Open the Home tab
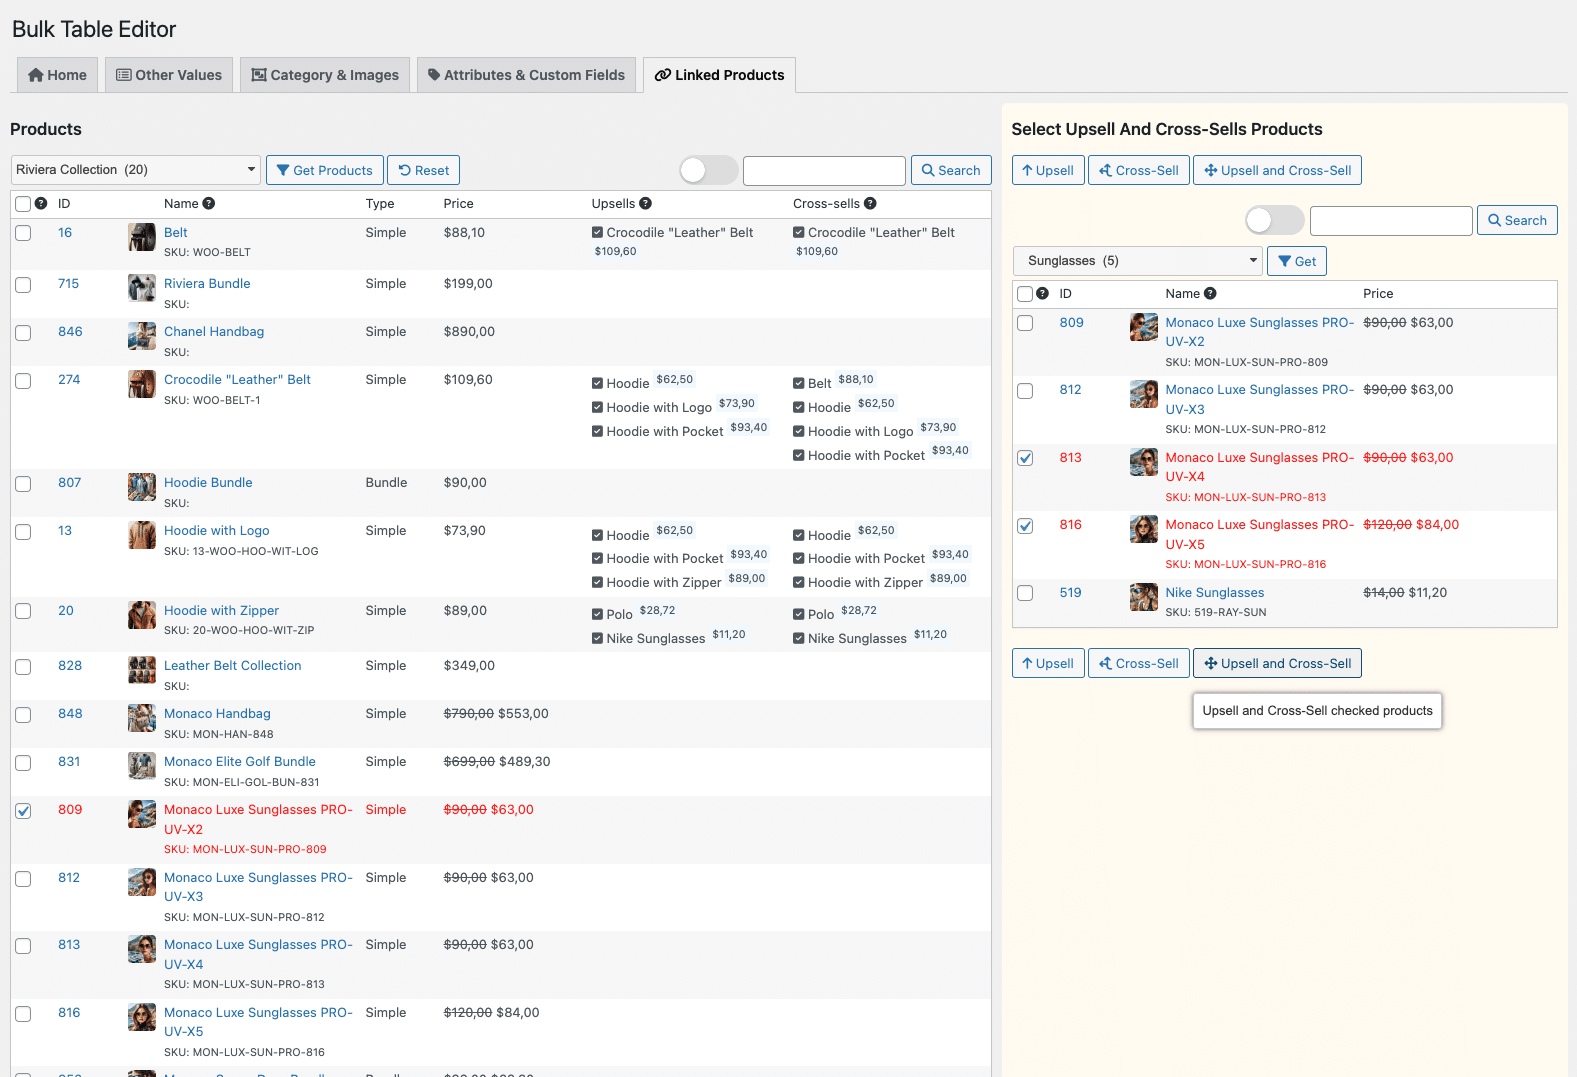 (x=58, y=75)
